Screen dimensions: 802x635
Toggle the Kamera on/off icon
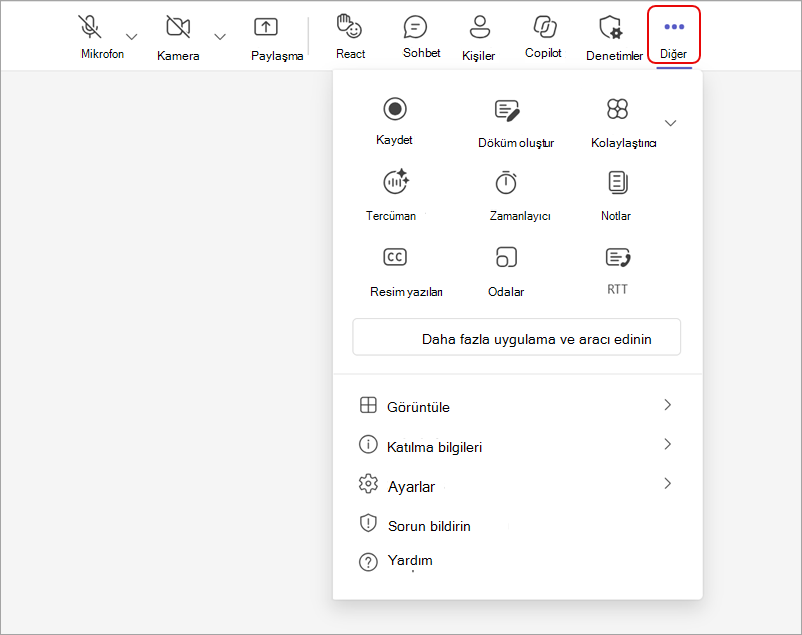(178, 27)
